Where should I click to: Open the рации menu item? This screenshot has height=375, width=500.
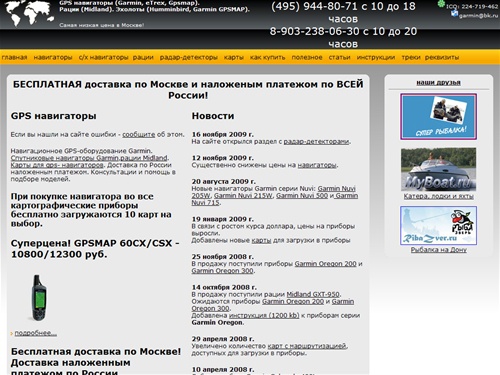pos(143,57)
